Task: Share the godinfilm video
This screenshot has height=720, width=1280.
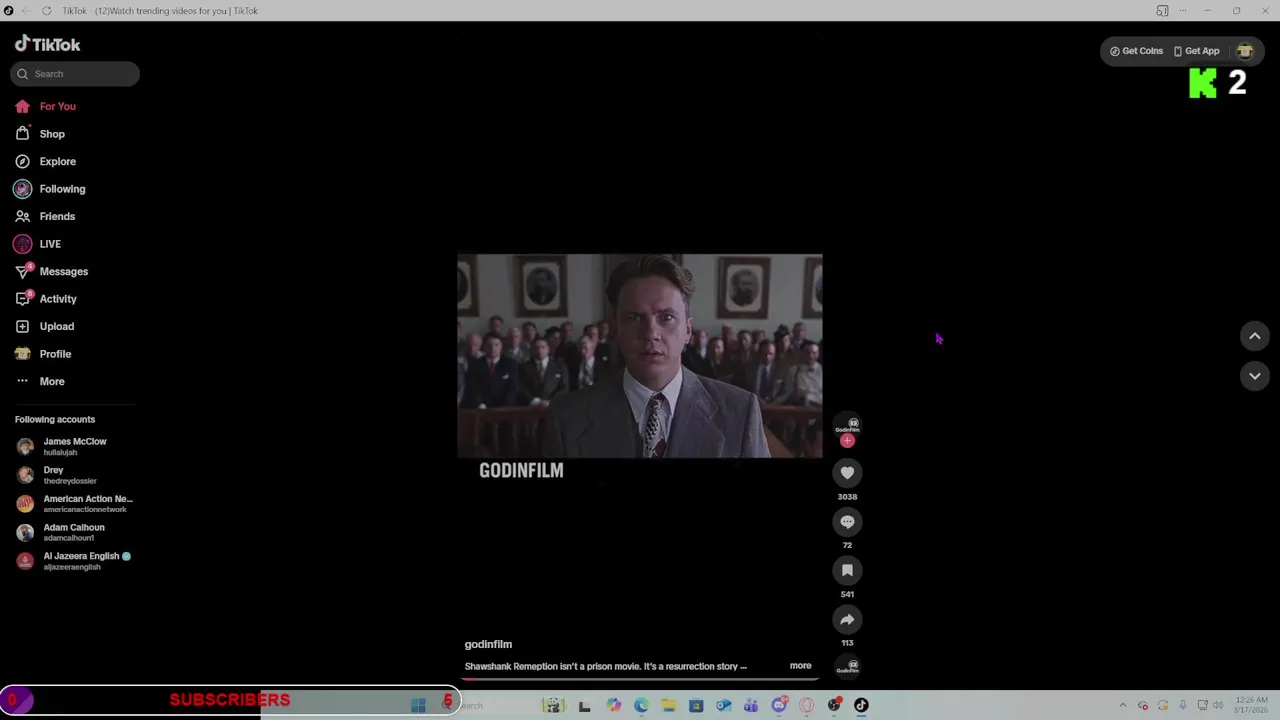Action: (x=847, y=619)
